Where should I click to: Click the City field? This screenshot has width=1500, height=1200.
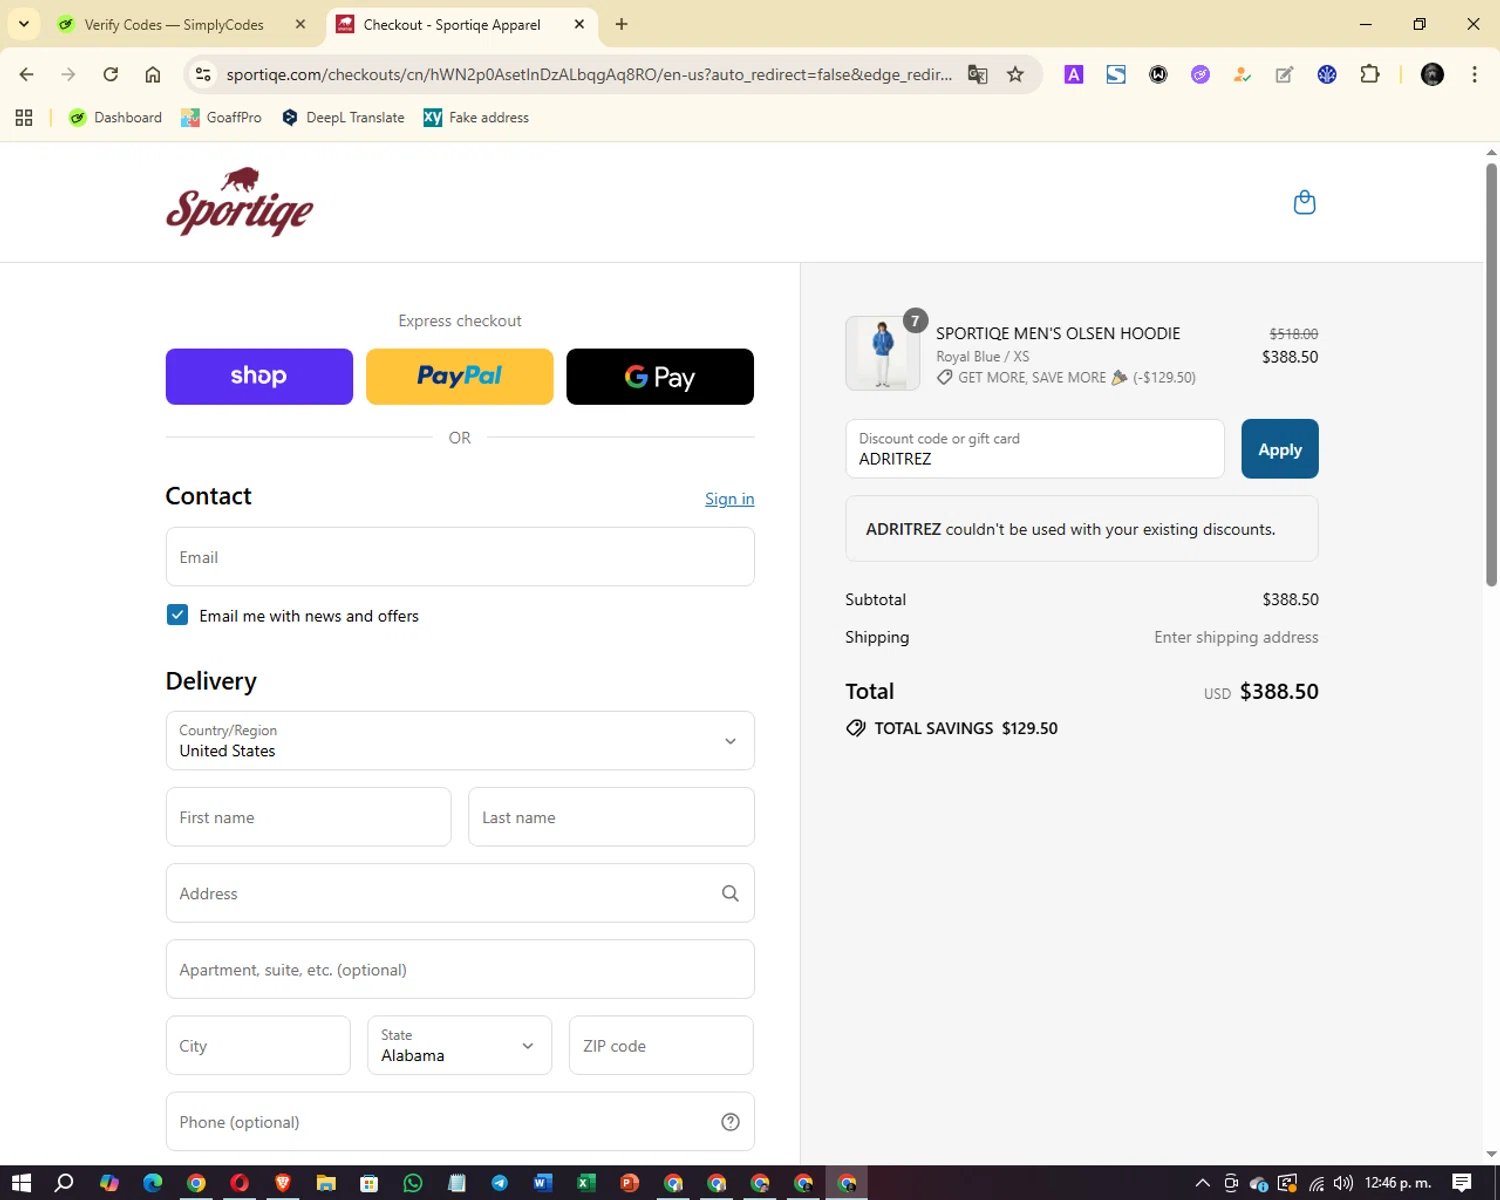click(258, 1045)
